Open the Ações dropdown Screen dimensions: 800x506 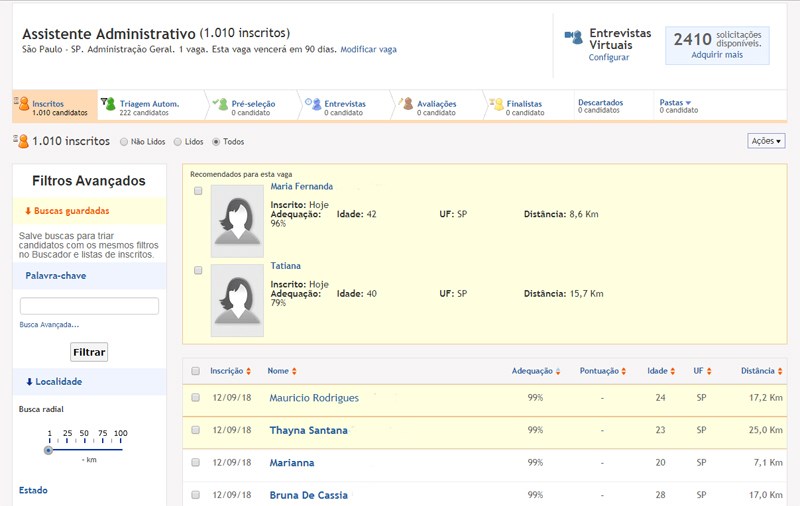tap(766, 141)
